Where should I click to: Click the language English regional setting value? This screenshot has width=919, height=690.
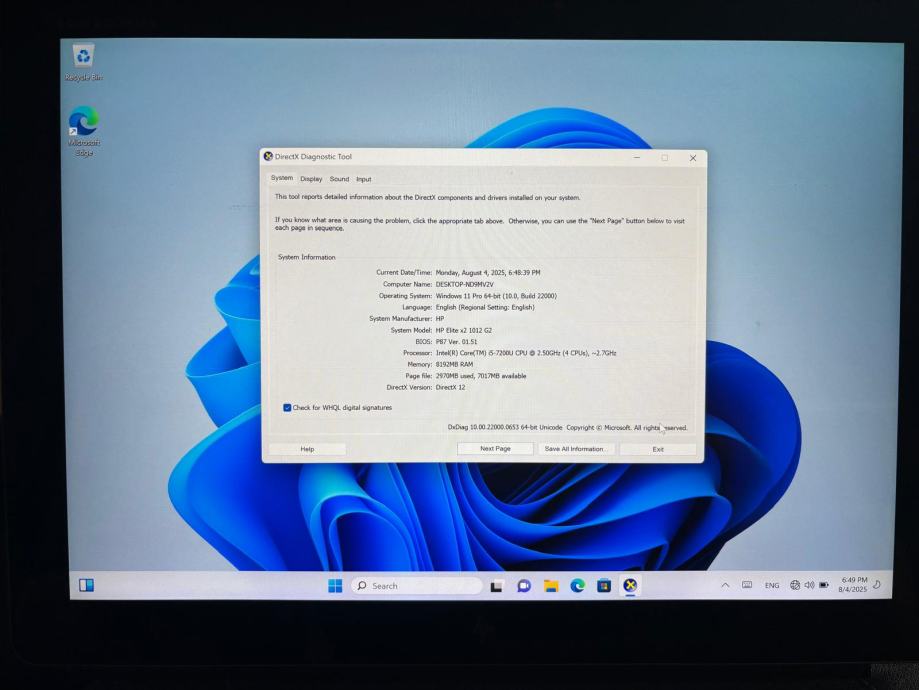click(x=485, y=307)
